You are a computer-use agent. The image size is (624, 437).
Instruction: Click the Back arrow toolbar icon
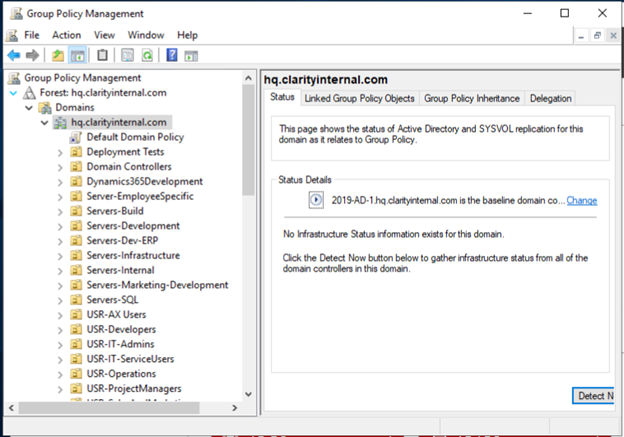pyautogui.click(x=14, y=55)
